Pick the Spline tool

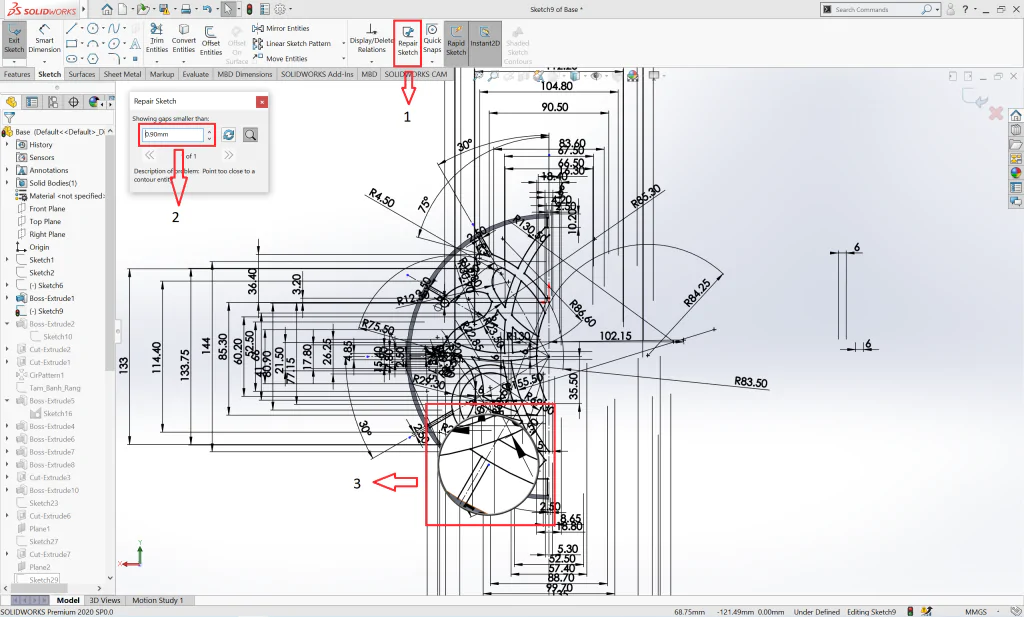click(x=114, y=28)
